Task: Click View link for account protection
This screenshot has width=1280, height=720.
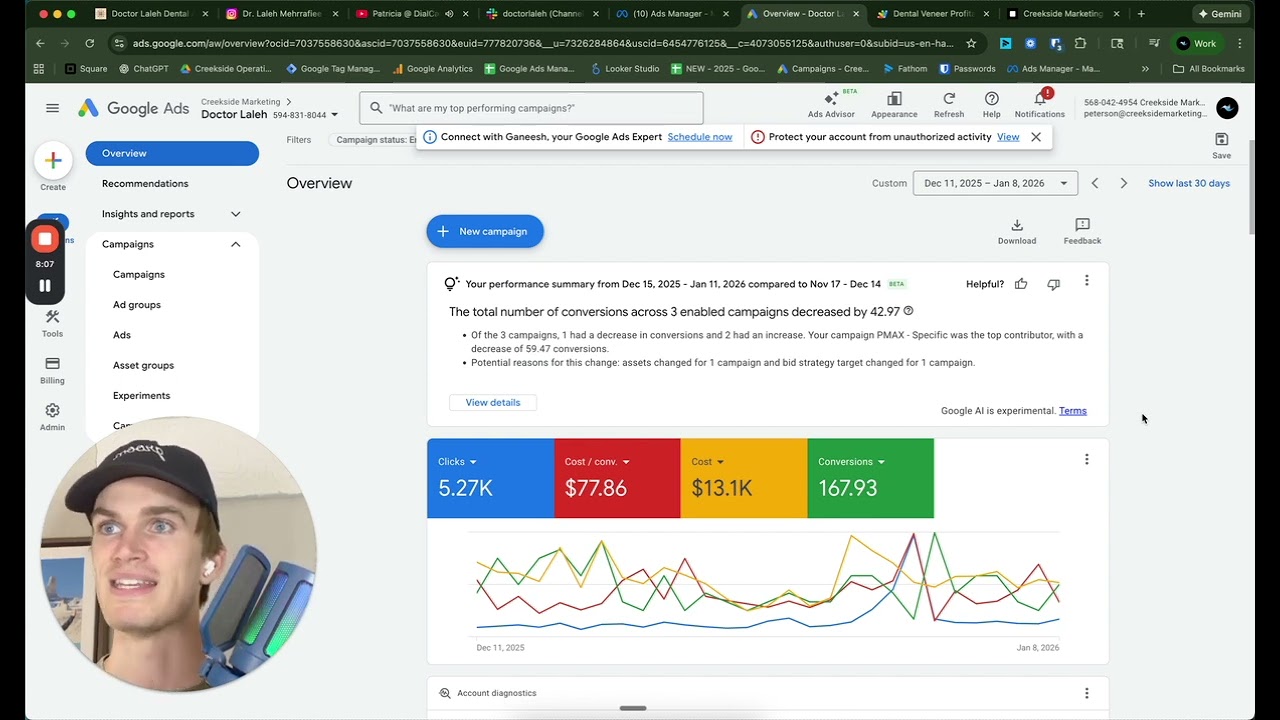Action: pyautogui.click(x=1008, y=137)
